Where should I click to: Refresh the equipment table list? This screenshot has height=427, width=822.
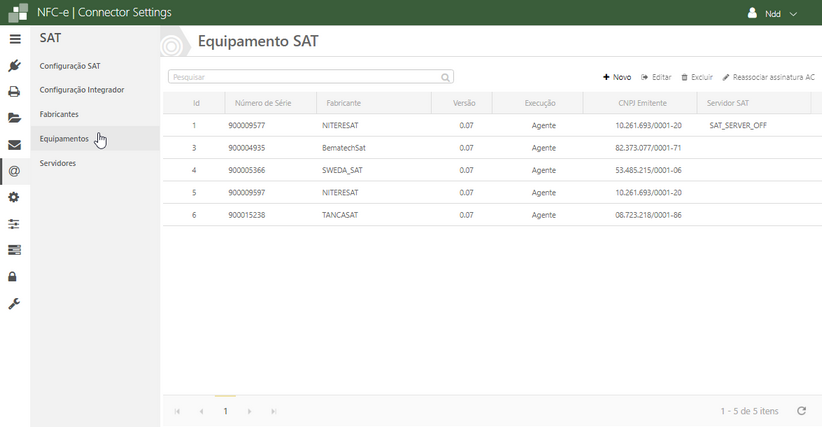point(801,411)
